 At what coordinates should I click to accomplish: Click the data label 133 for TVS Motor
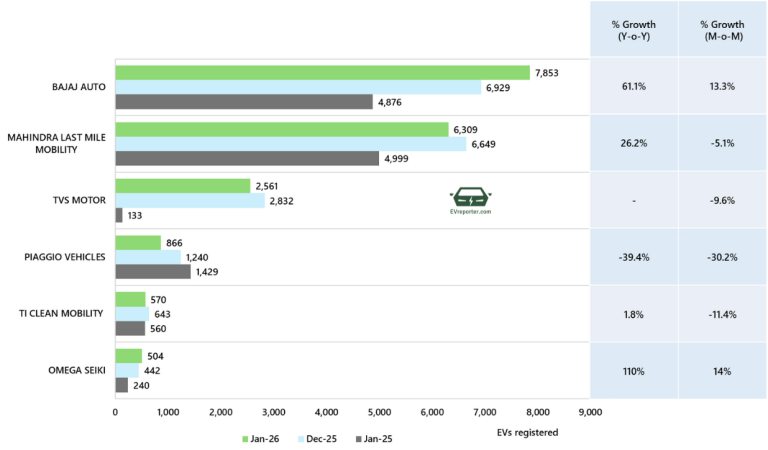(x=135, y=215)
